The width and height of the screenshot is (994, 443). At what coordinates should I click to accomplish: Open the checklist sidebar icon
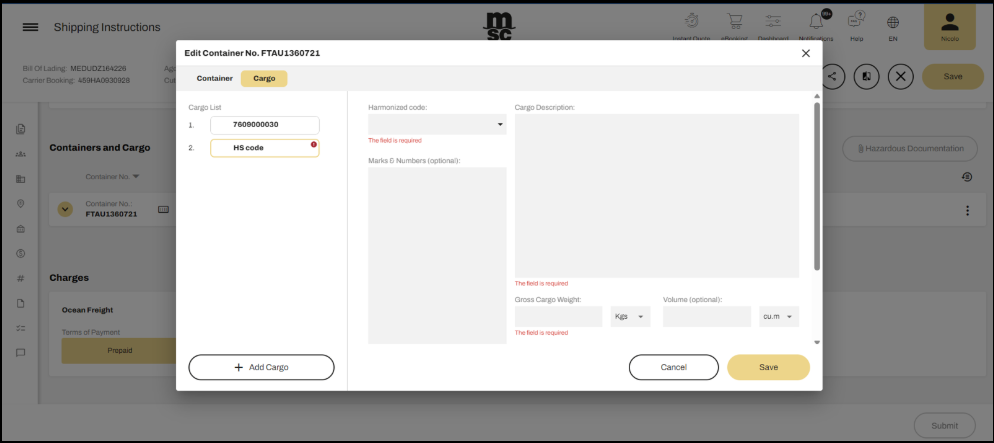[20, 328]
